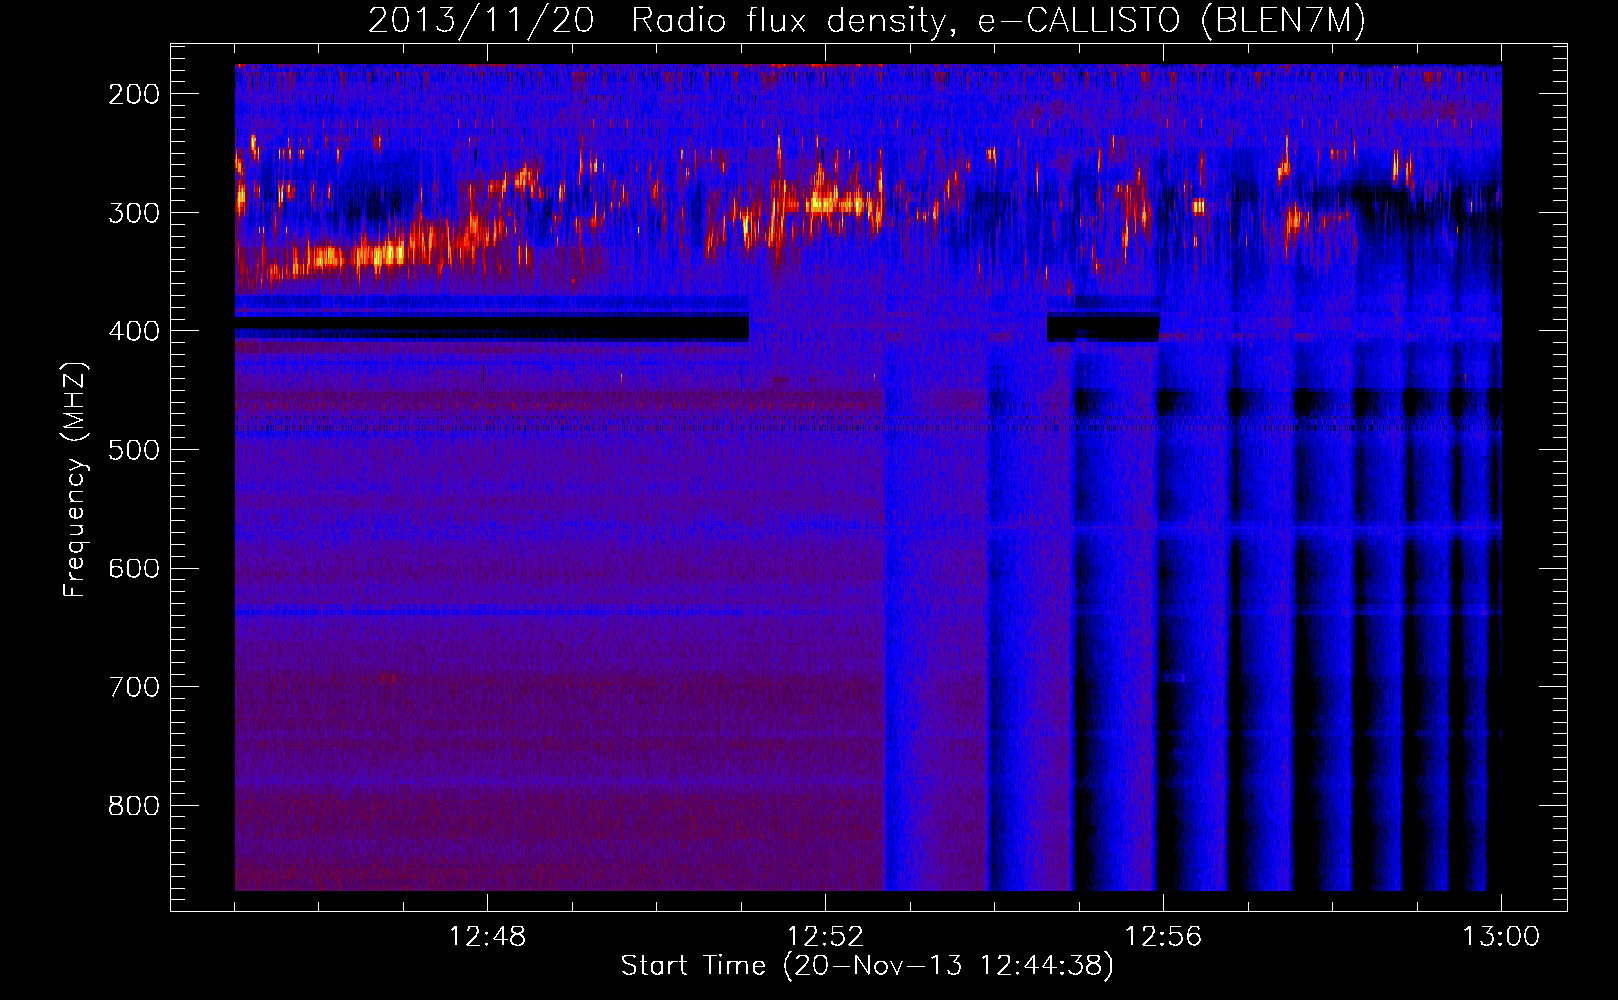Viewport: 1618px width, 1000px height.
Task: Click the "Frequency (MHZ)" axis label
Action: (x=75, y=479)
